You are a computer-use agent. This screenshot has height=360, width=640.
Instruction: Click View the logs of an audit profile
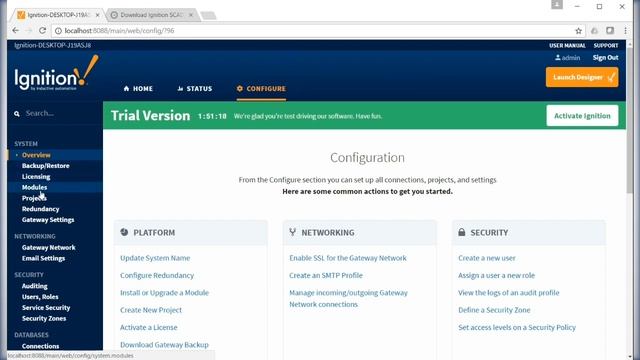[509, 293]
